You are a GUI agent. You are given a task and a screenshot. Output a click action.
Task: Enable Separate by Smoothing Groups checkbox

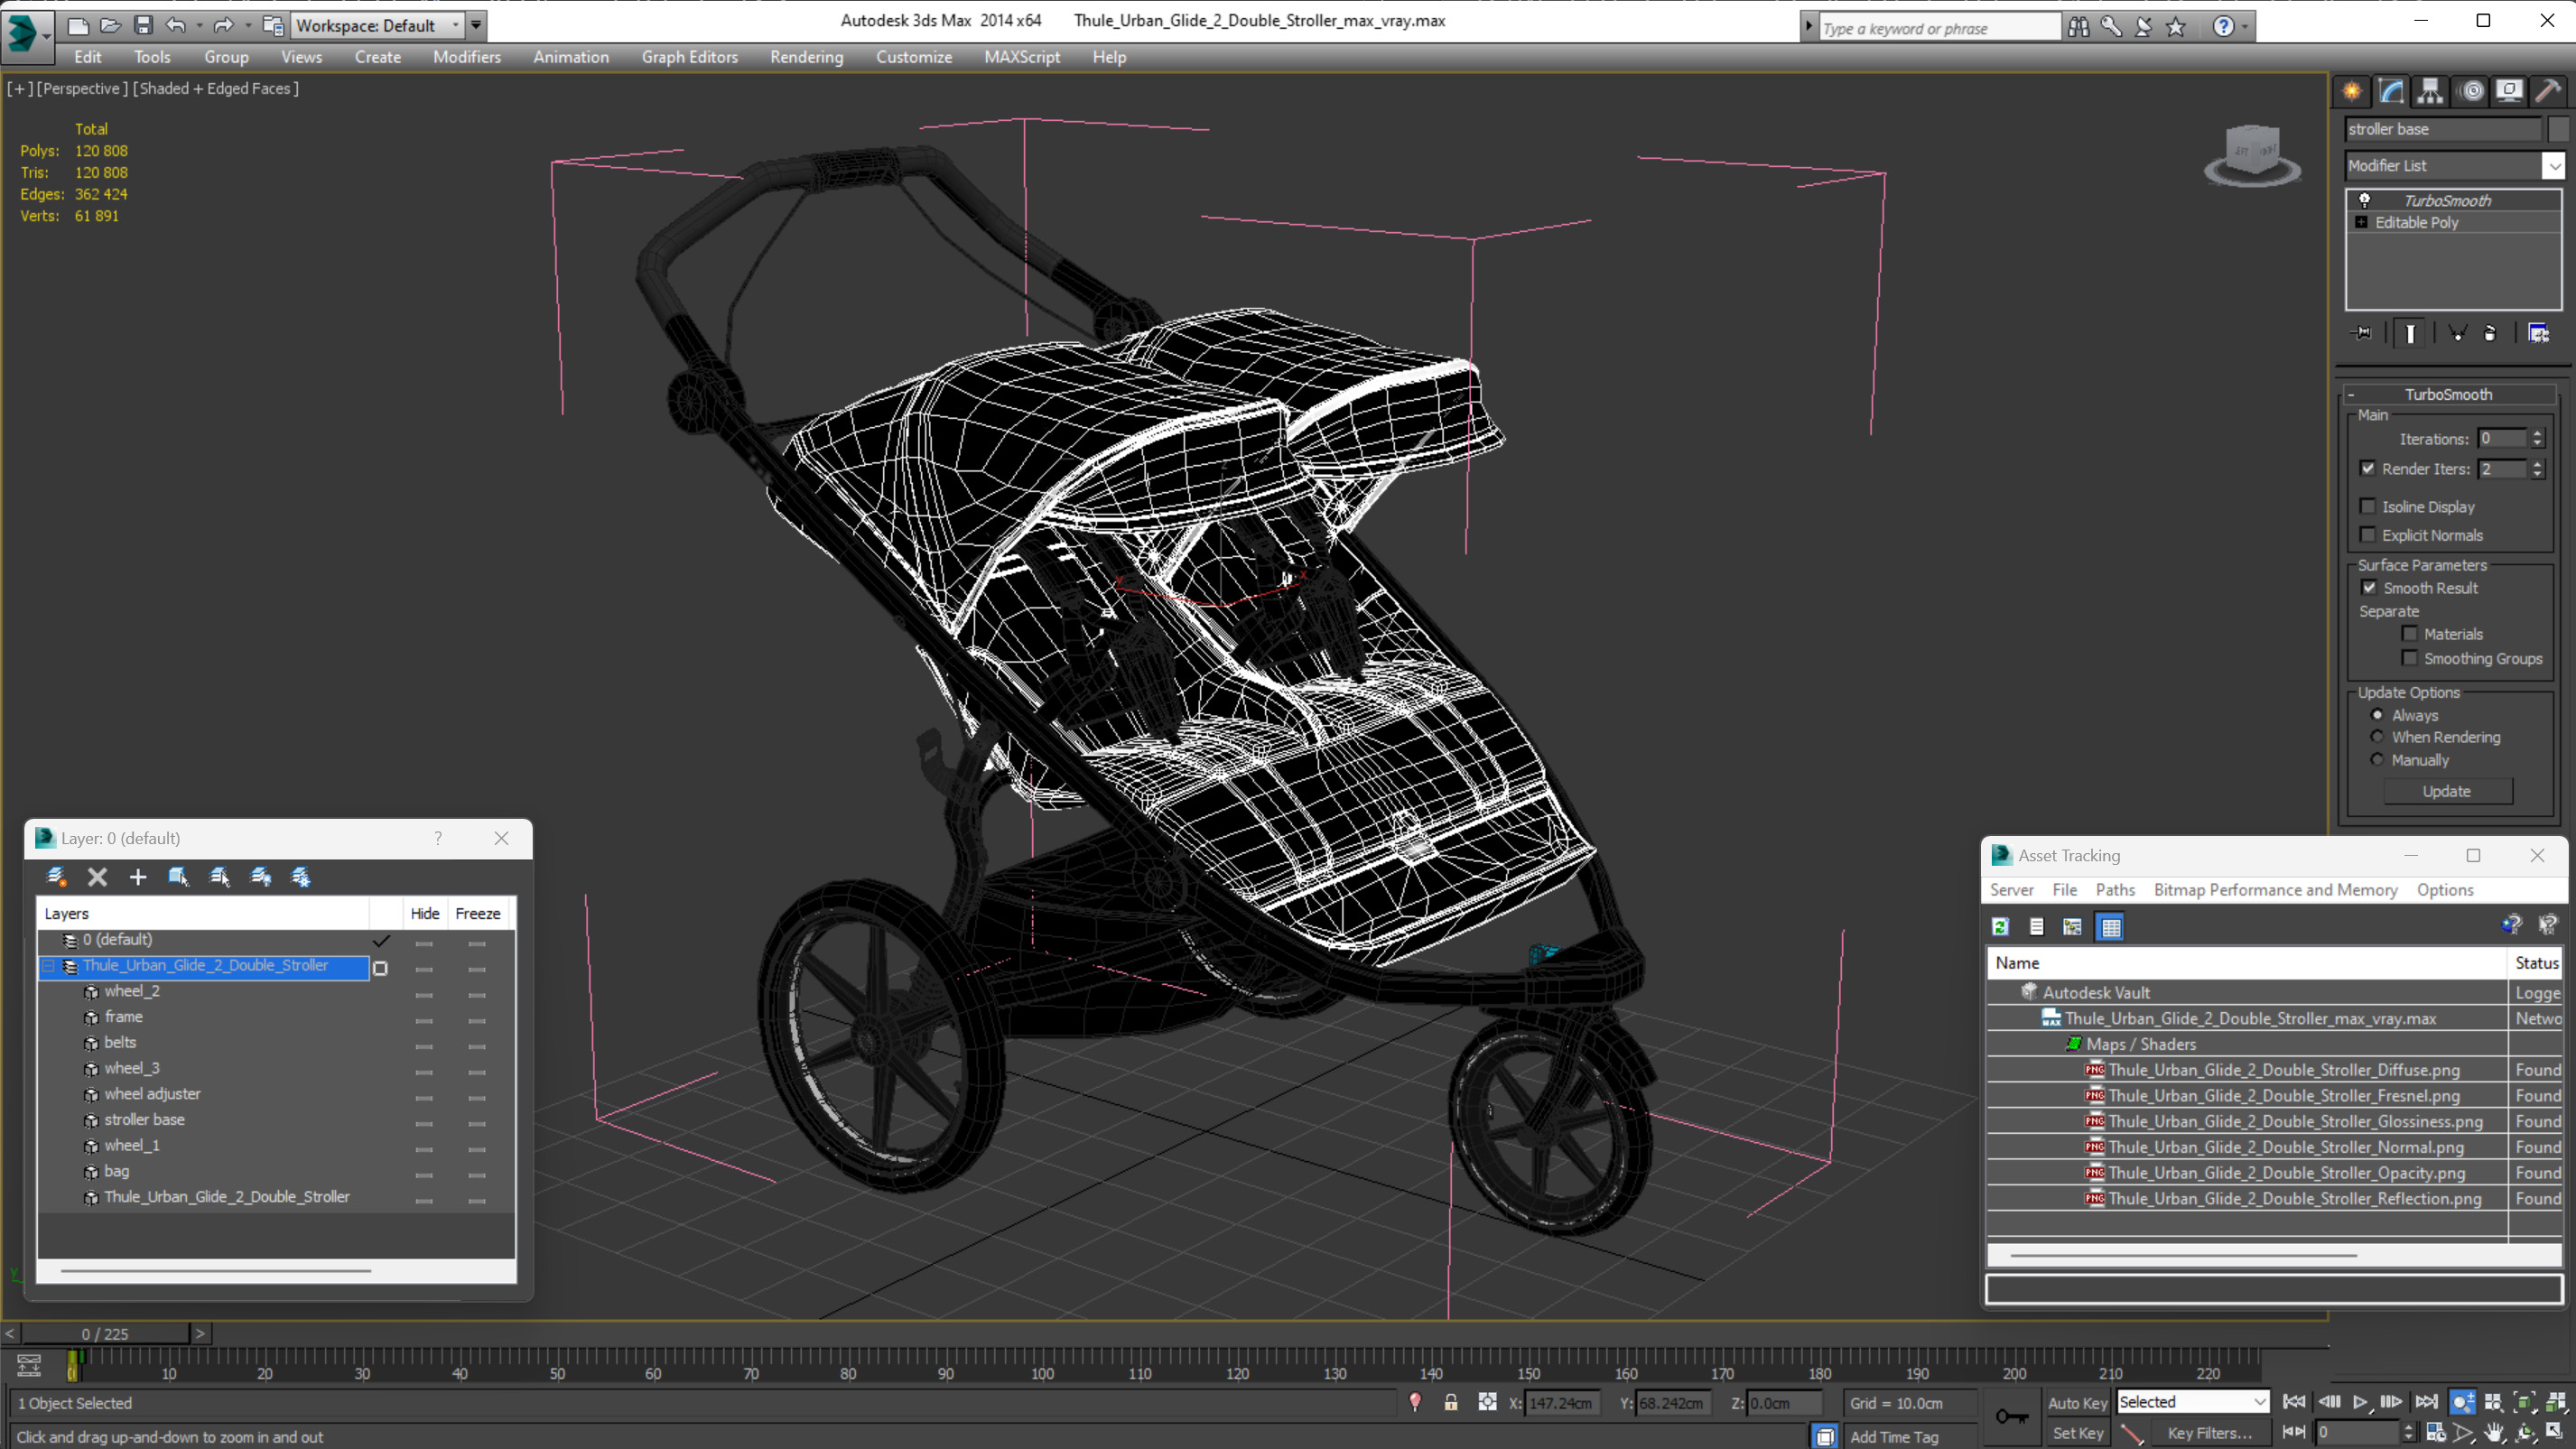tap(2410, 657)
